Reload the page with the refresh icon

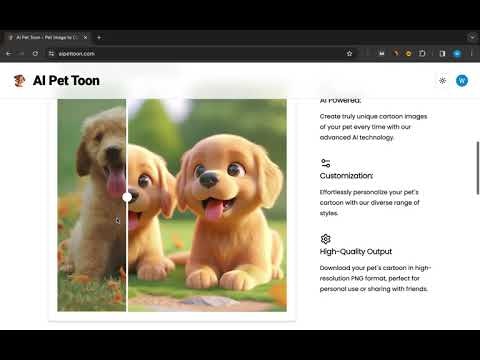[x=35, y=53]
